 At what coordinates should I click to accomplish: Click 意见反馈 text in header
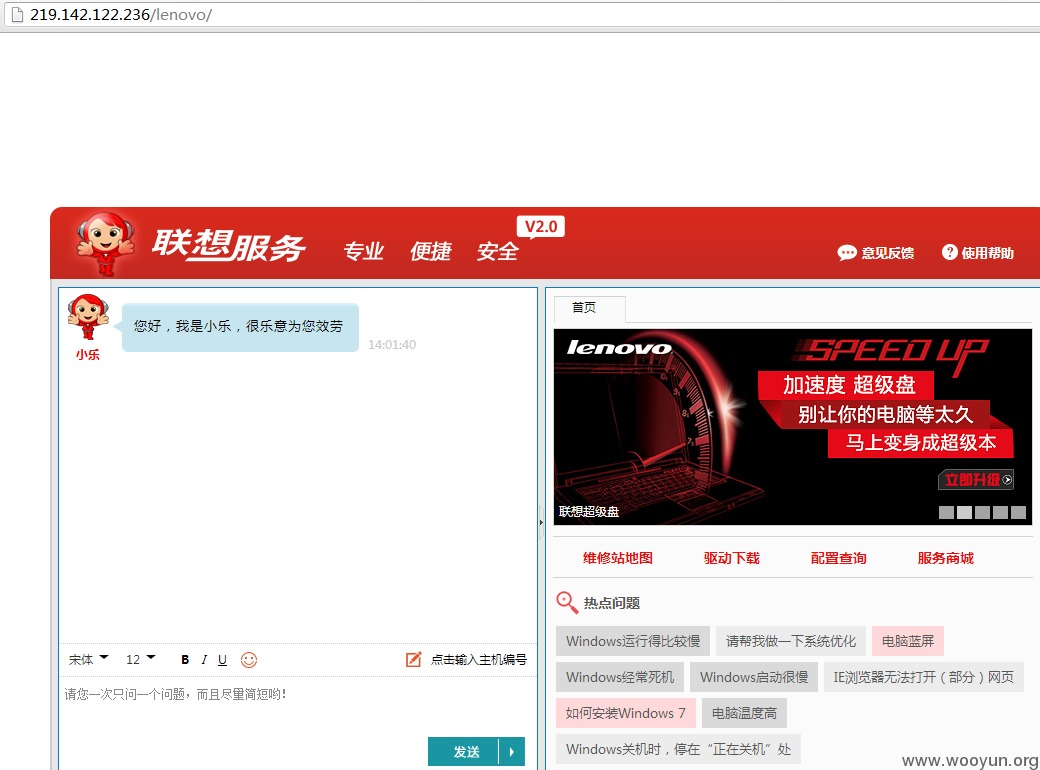click(x=887, y=253)
